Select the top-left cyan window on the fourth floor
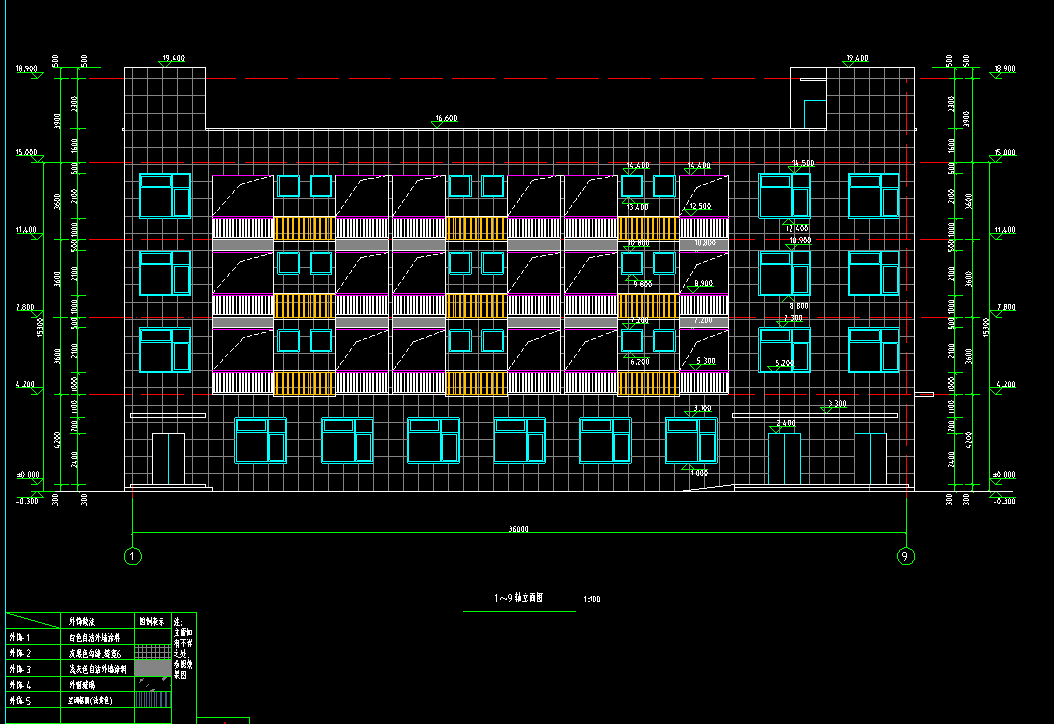Viewport: 1054px width, 724px height. [x=165, y=196]
